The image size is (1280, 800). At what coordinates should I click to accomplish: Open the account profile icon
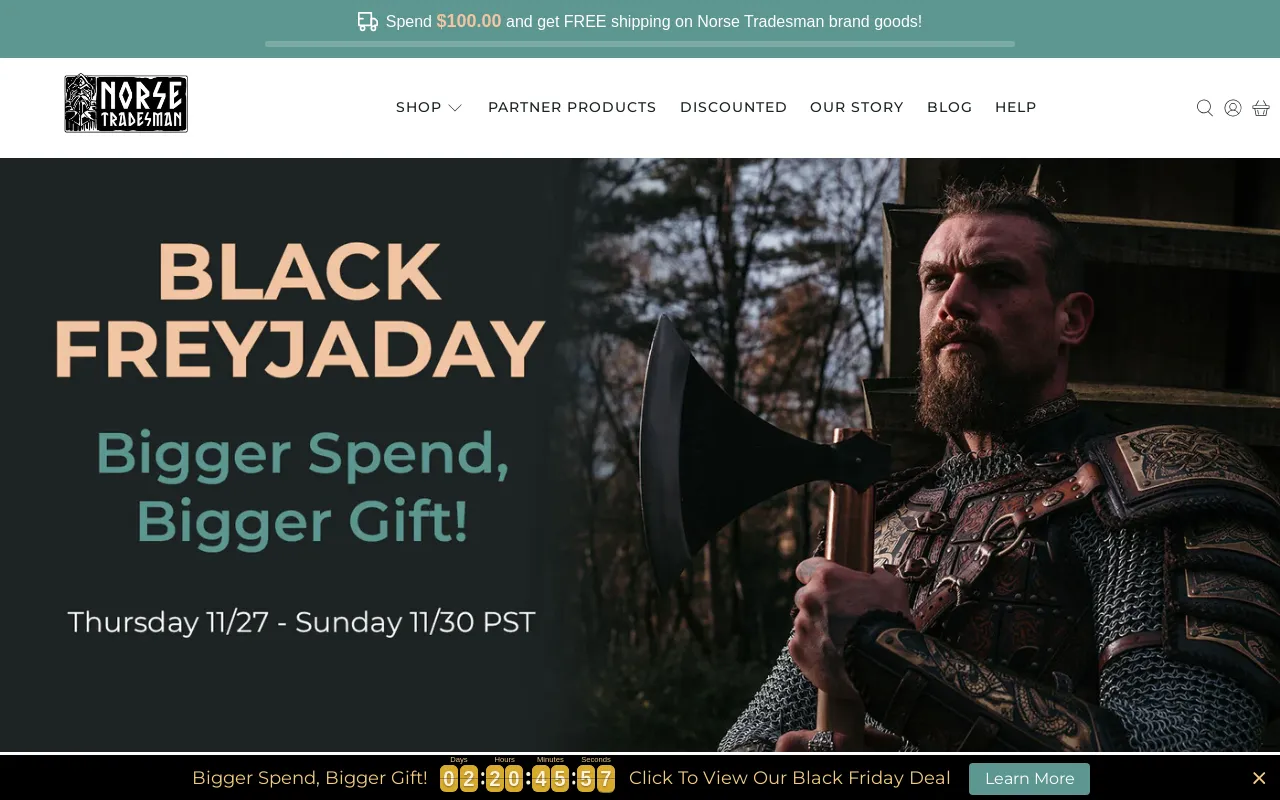coord(1232,108)
